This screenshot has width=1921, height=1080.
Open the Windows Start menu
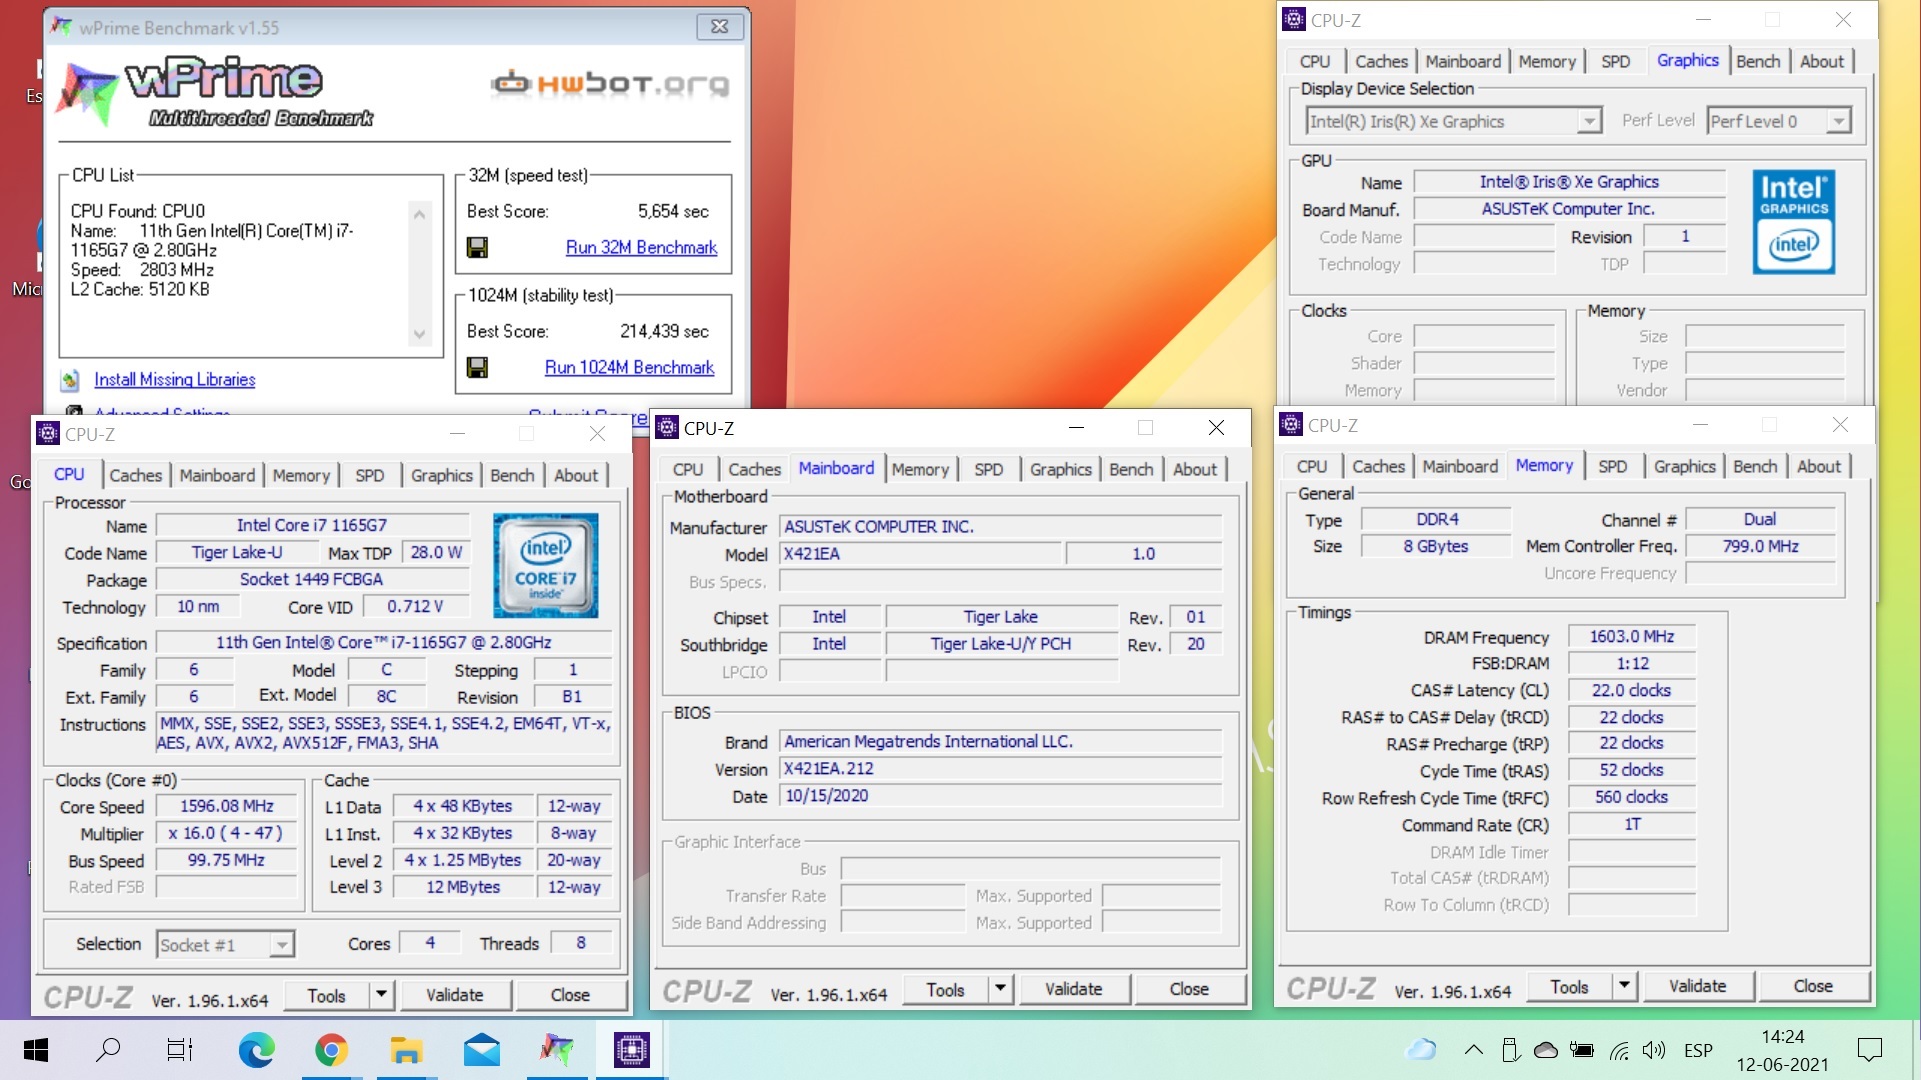pyautogui.click(x=36, y=1050)
